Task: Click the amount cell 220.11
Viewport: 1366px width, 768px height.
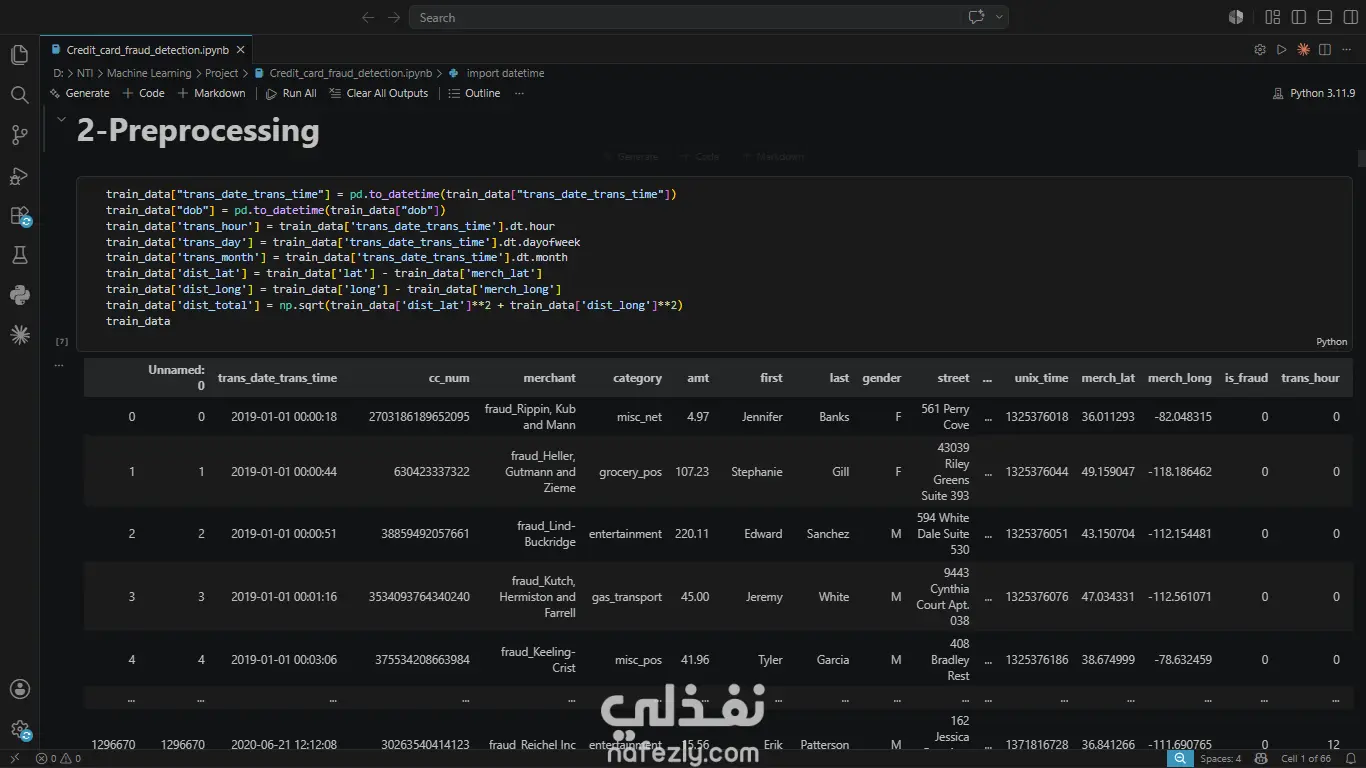Action: pyautogui.click(x=692, y=534)
